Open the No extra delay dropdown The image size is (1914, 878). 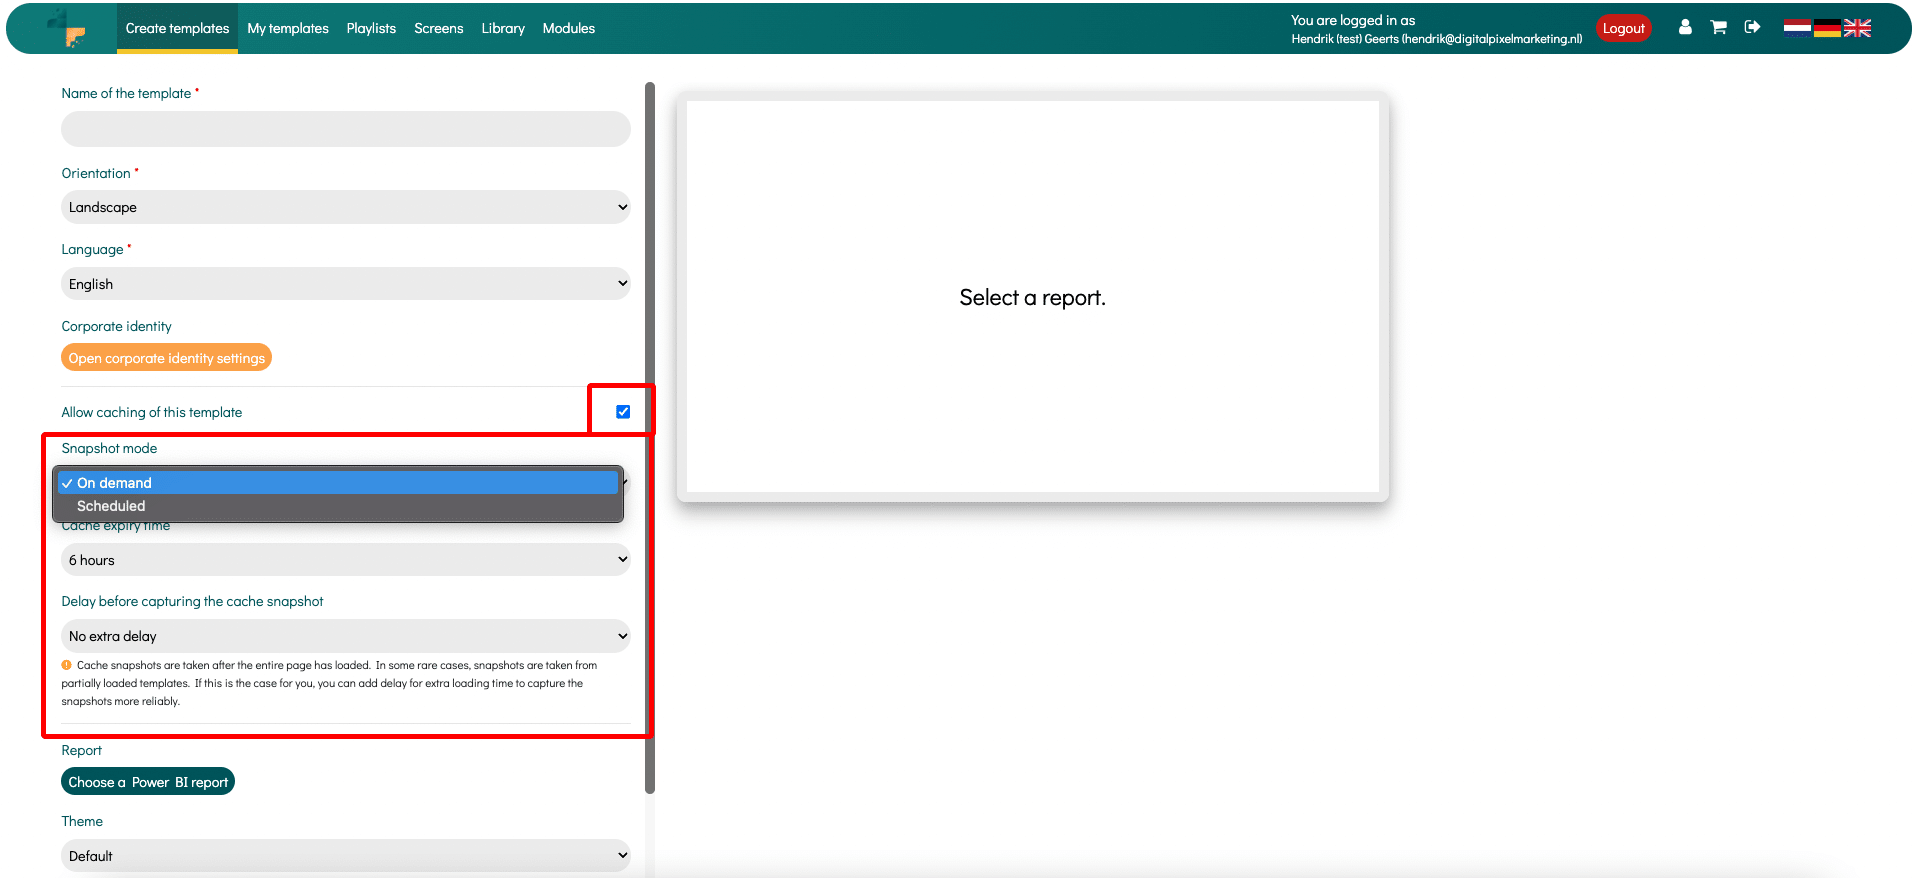click(x=346, y=636)
